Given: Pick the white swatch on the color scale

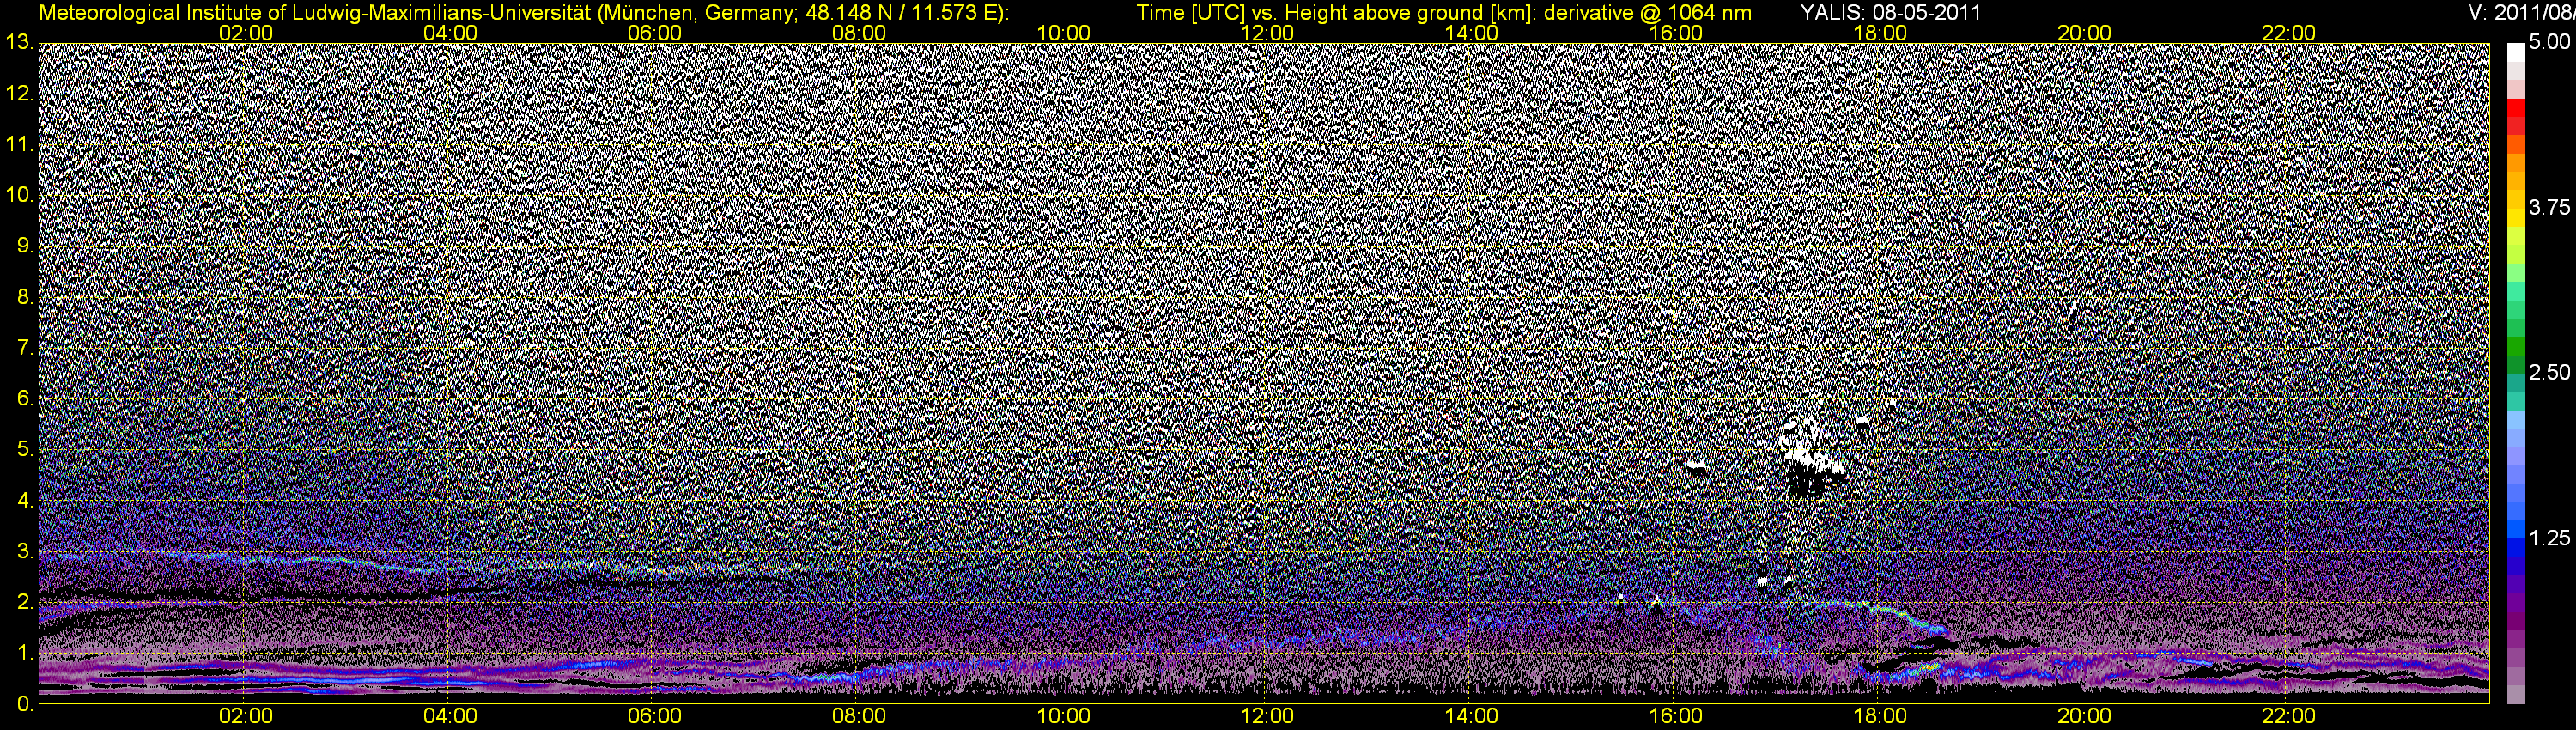Looking at the screenshot, I should [x=2516, y=52].
